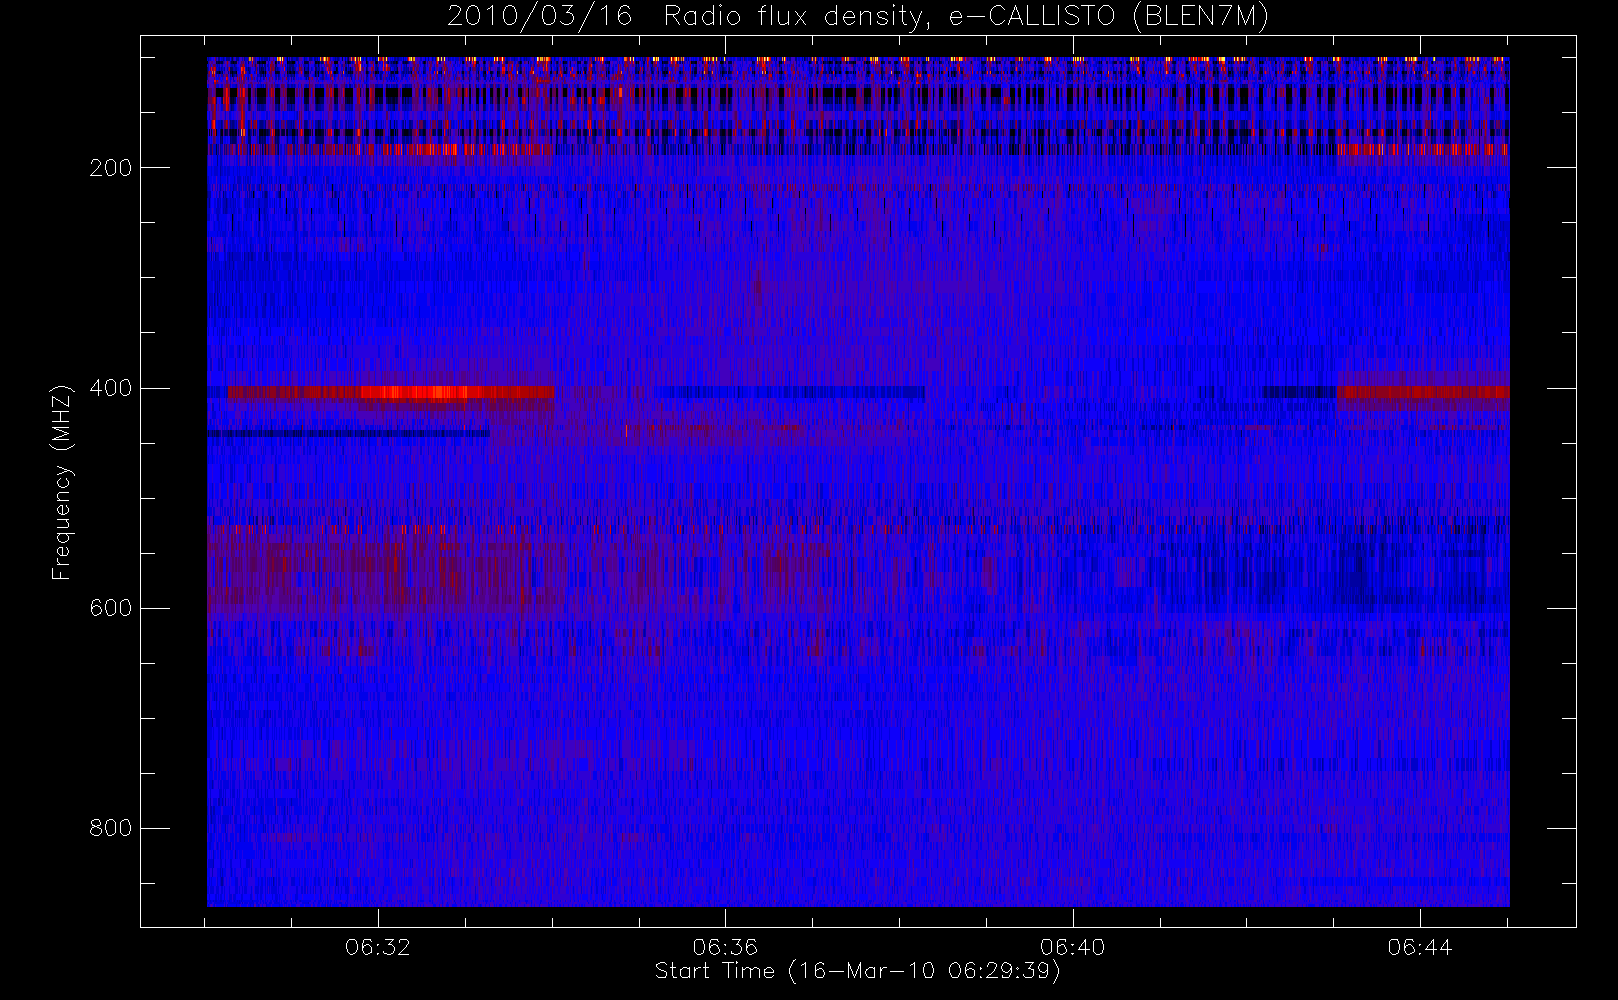Click the 'Start Time (16-Mar-10 06:29:39)' axis label

click(857, 971)
